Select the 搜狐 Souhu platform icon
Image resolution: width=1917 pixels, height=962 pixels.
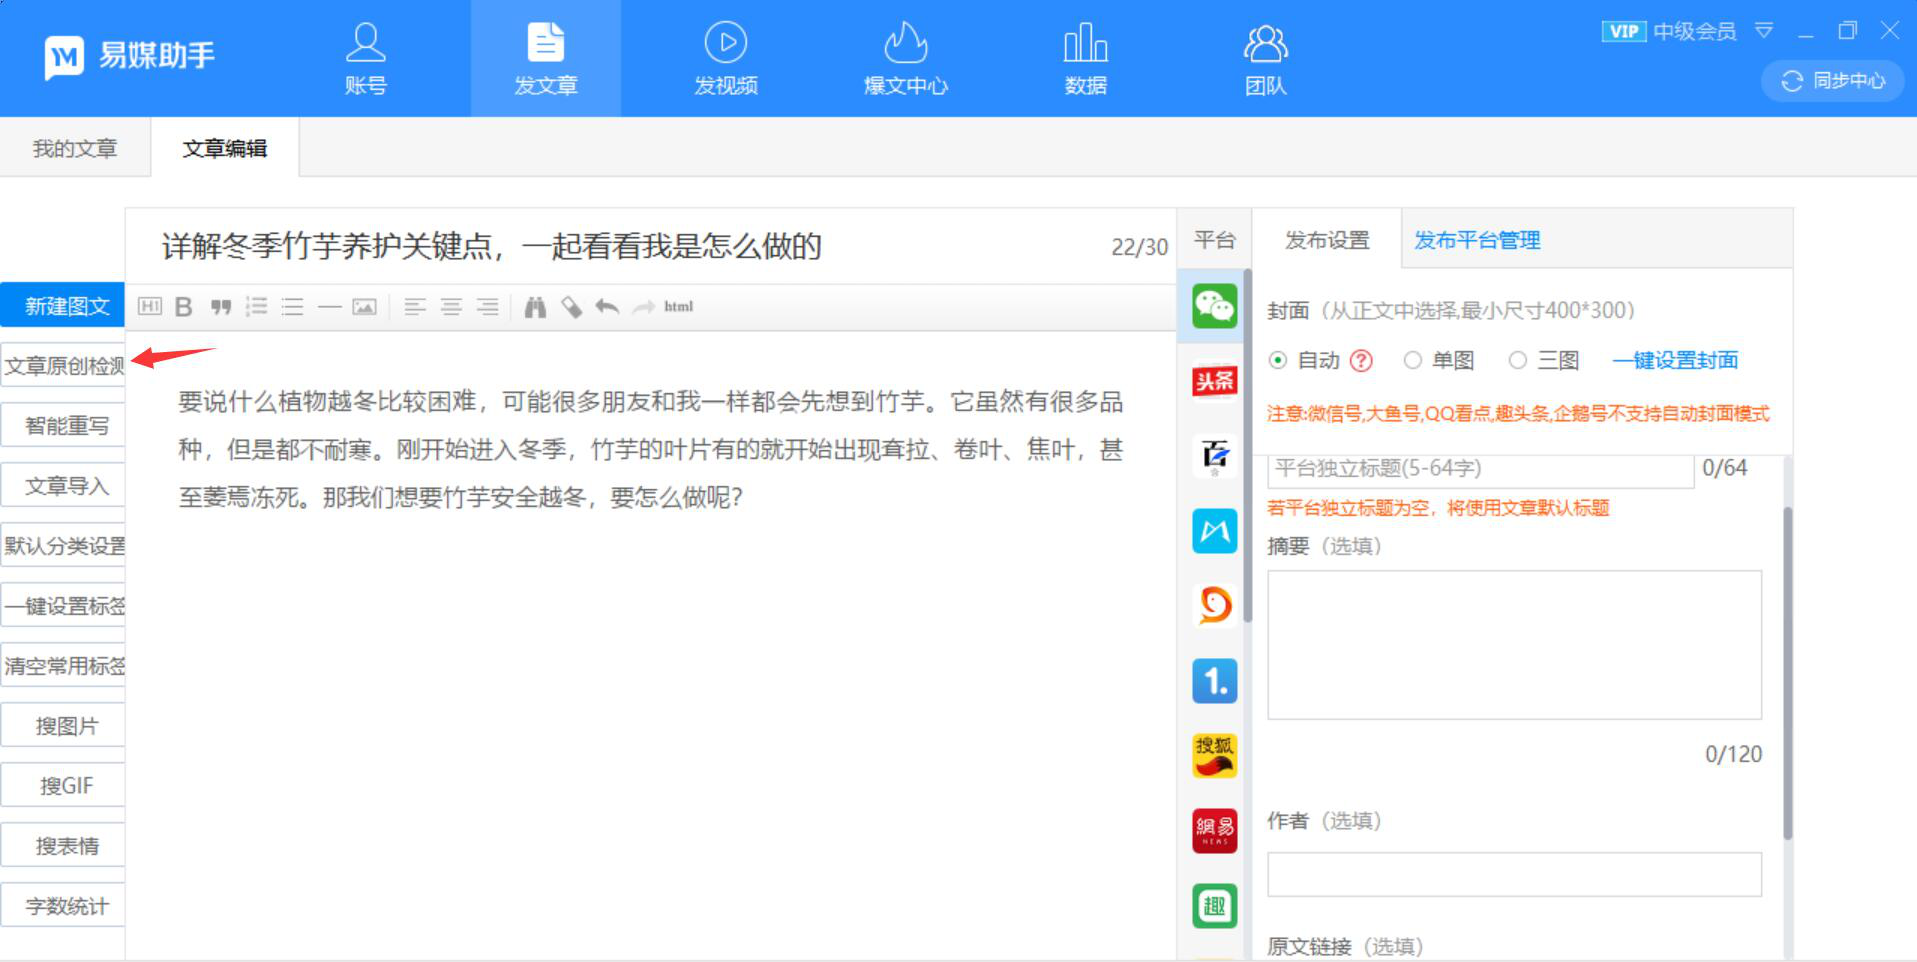(1213, 756)
